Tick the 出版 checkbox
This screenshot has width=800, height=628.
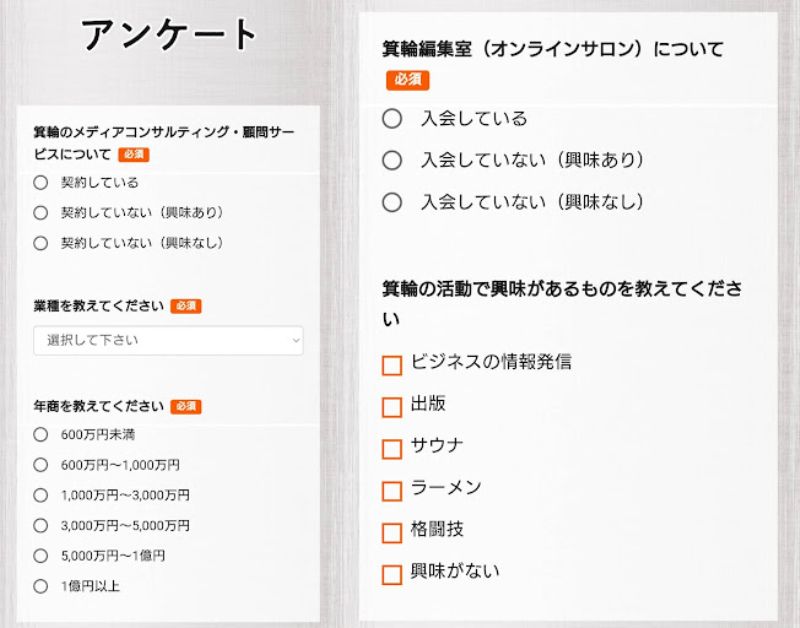pyautogui.click(x=392, y=407)
